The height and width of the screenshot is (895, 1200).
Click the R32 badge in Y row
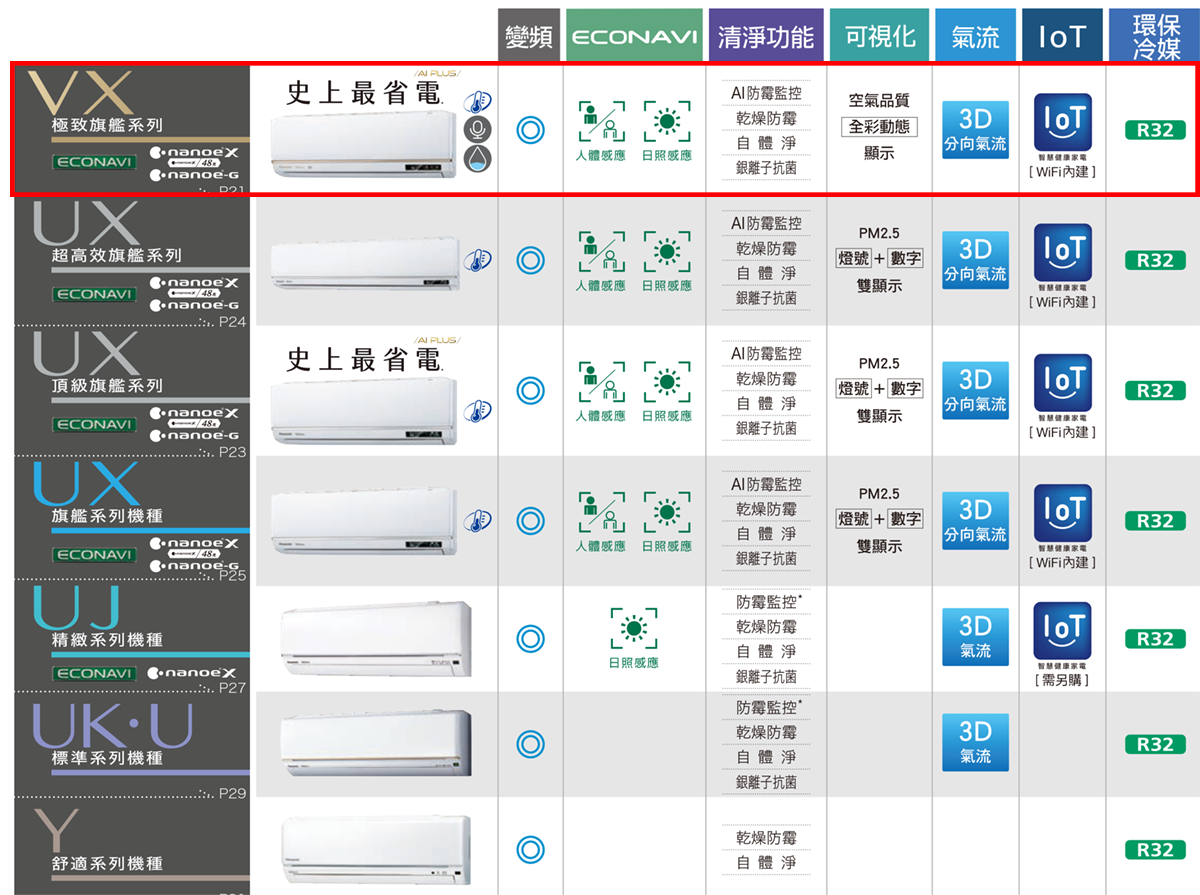tap(1154, 849)
